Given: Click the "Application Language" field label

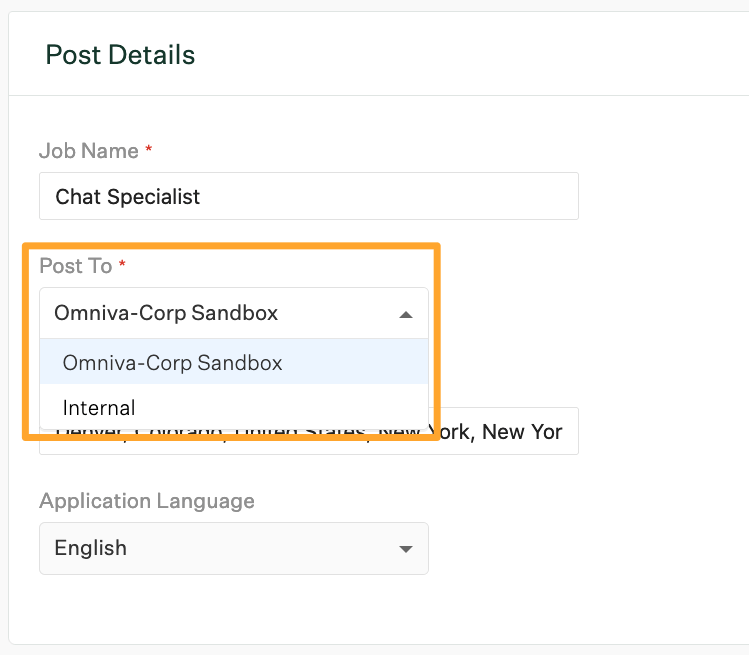Looking at the screenshot, I should click(147, 500).
